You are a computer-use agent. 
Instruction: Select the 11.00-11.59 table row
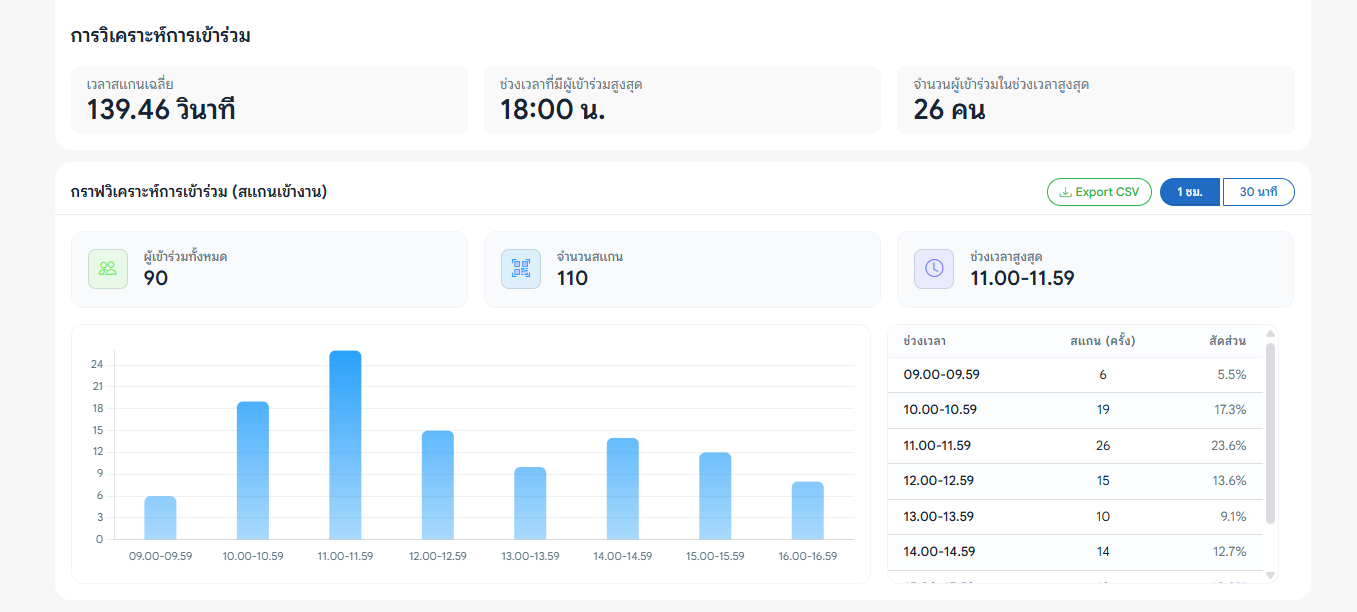point(1075,446)
